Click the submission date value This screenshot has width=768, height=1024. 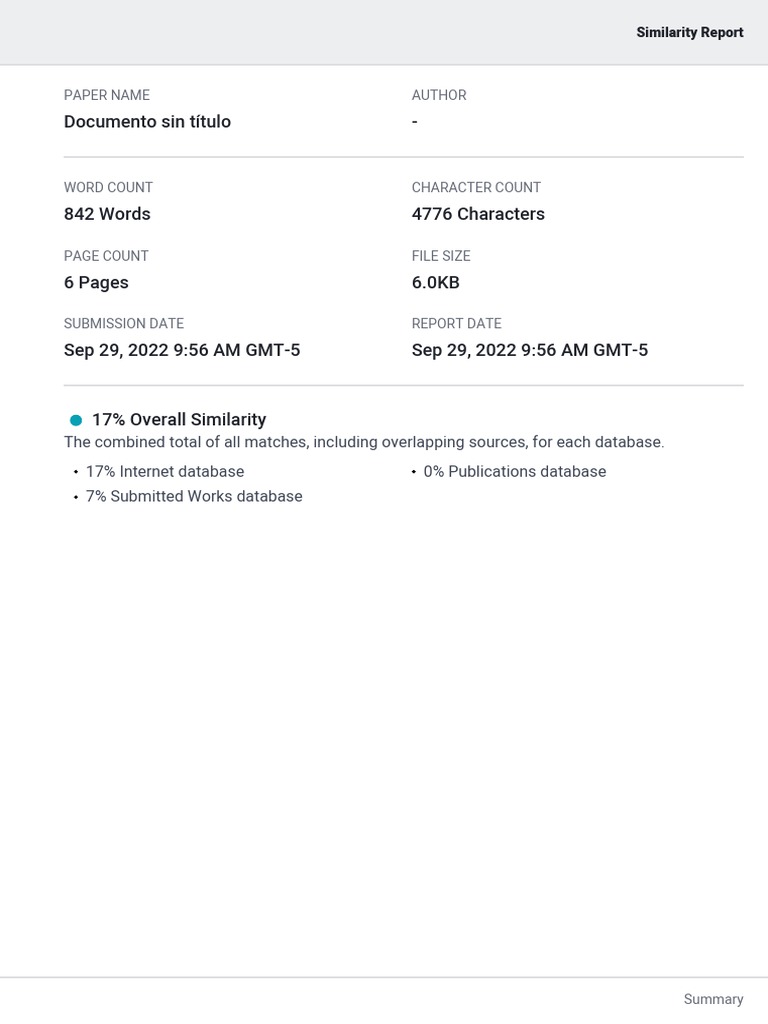coord(182,350)
